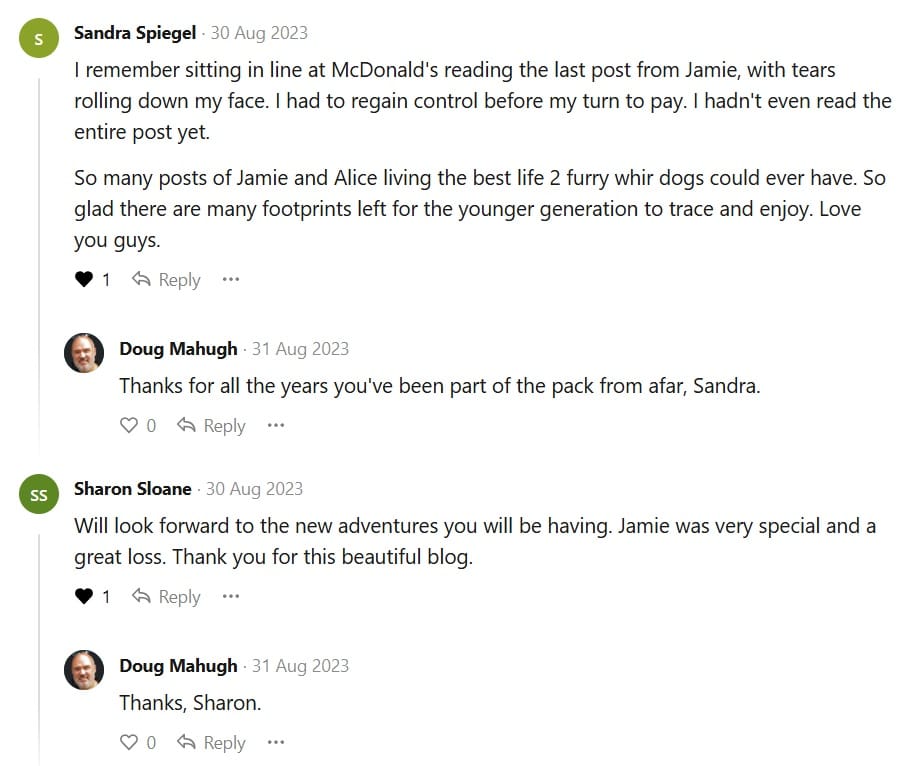Click Doug Mahugh's avatar beside "Thanks, Sharon"
This screenshot has width=908, height=766.
(x=84, y=670)
